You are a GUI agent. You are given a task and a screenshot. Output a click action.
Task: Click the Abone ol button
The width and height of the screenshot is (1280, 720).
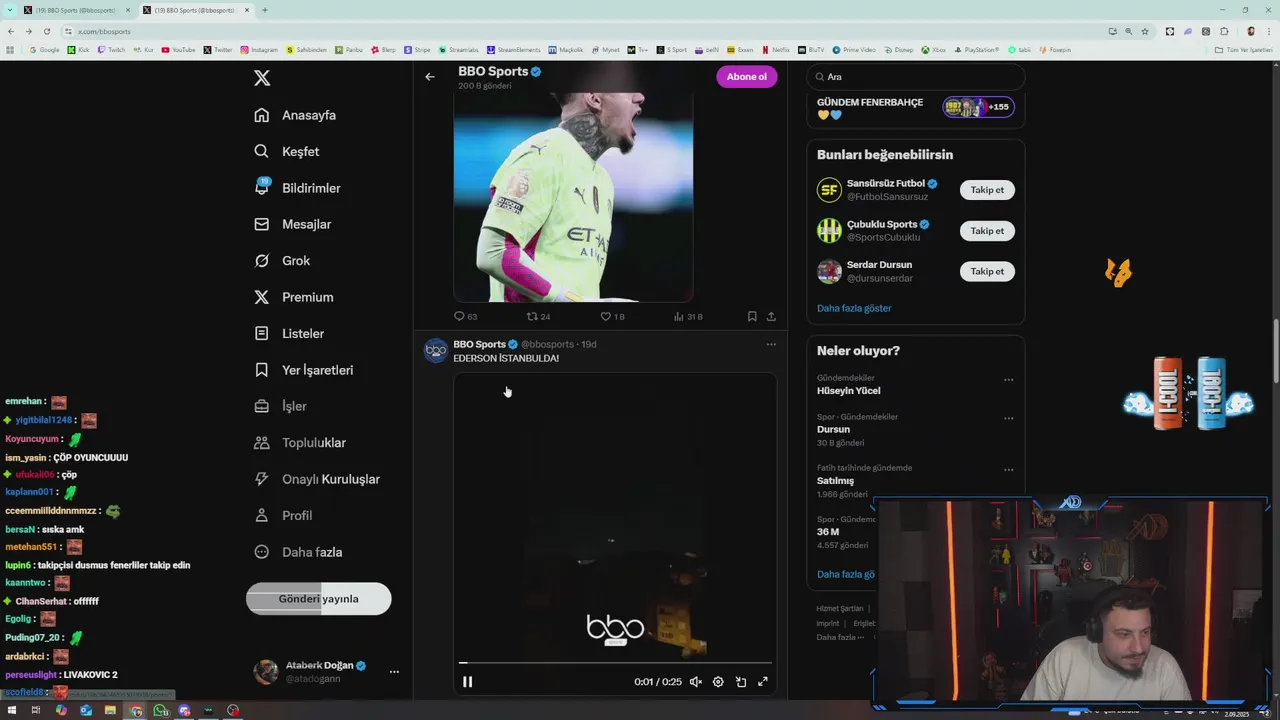pyautogui.click(x=746, y=77)
